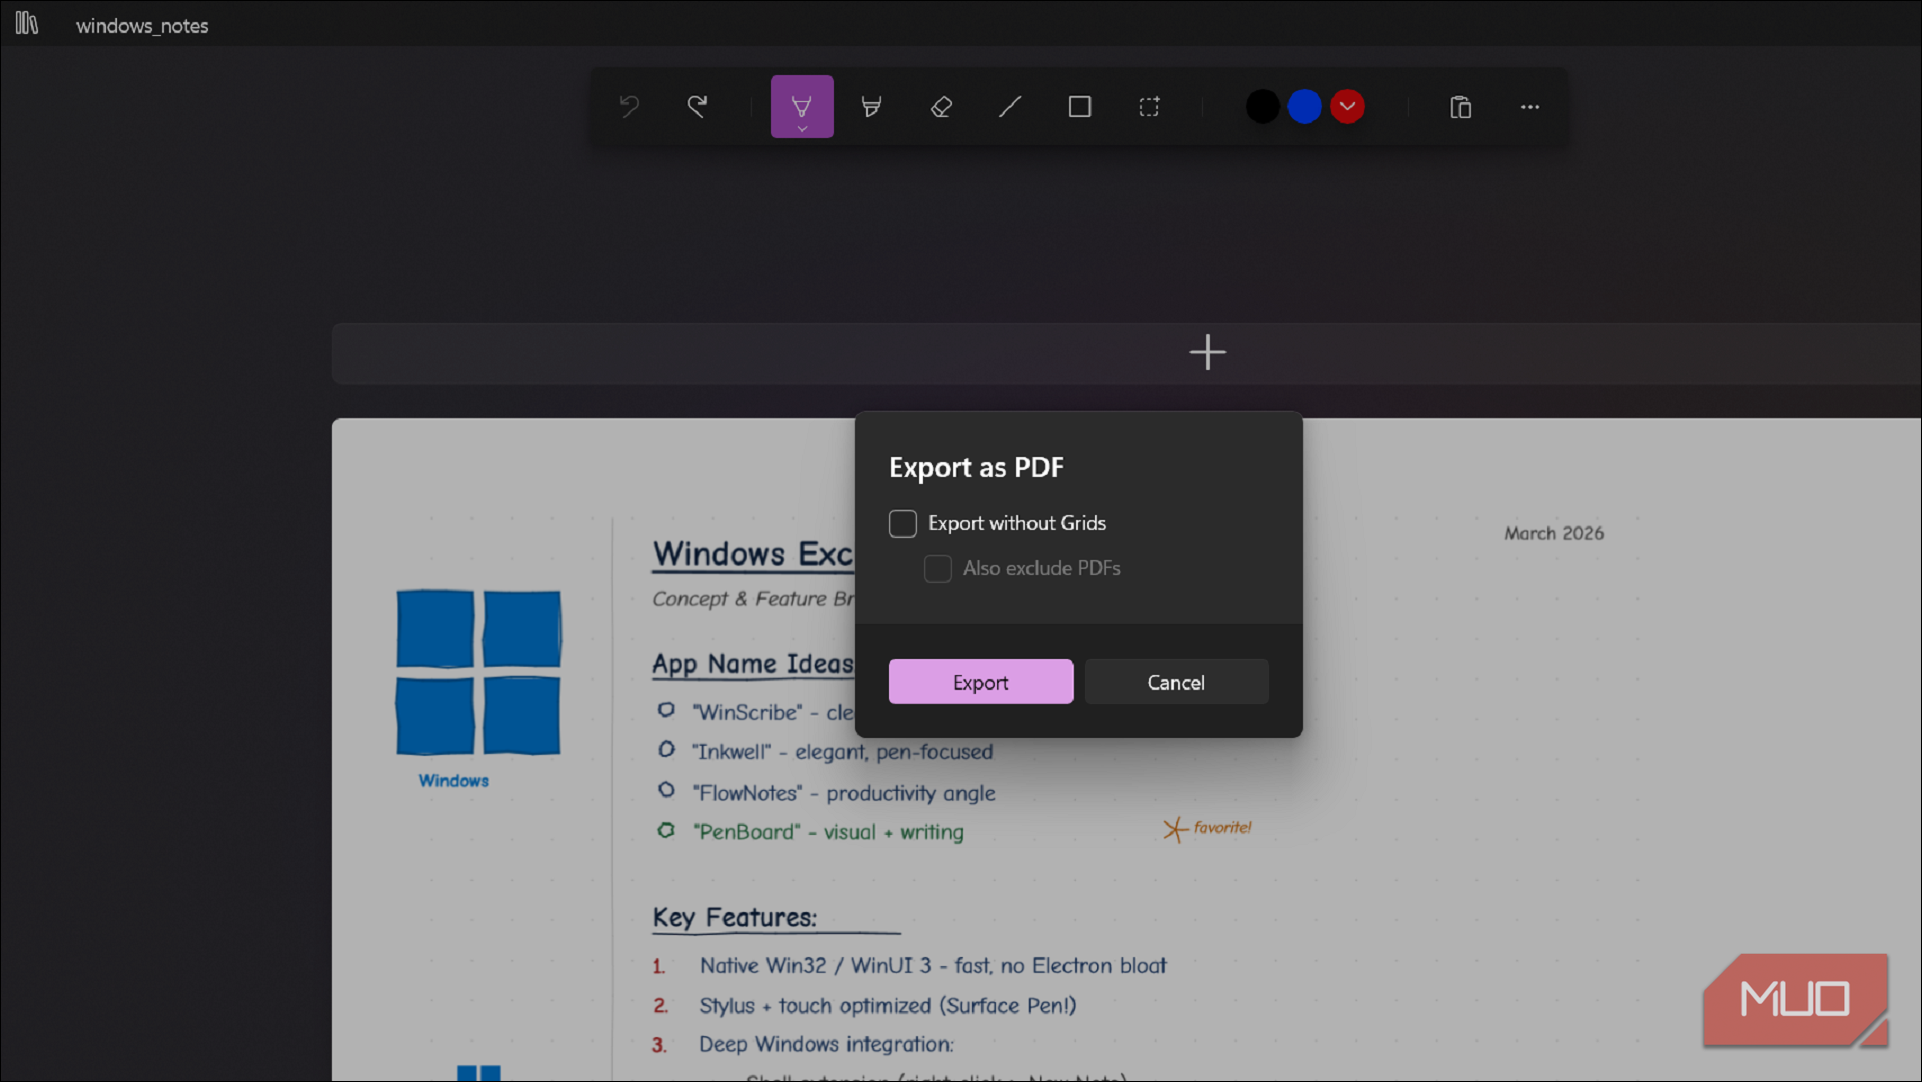Select the Lasso selection tool

point(1149,106)
